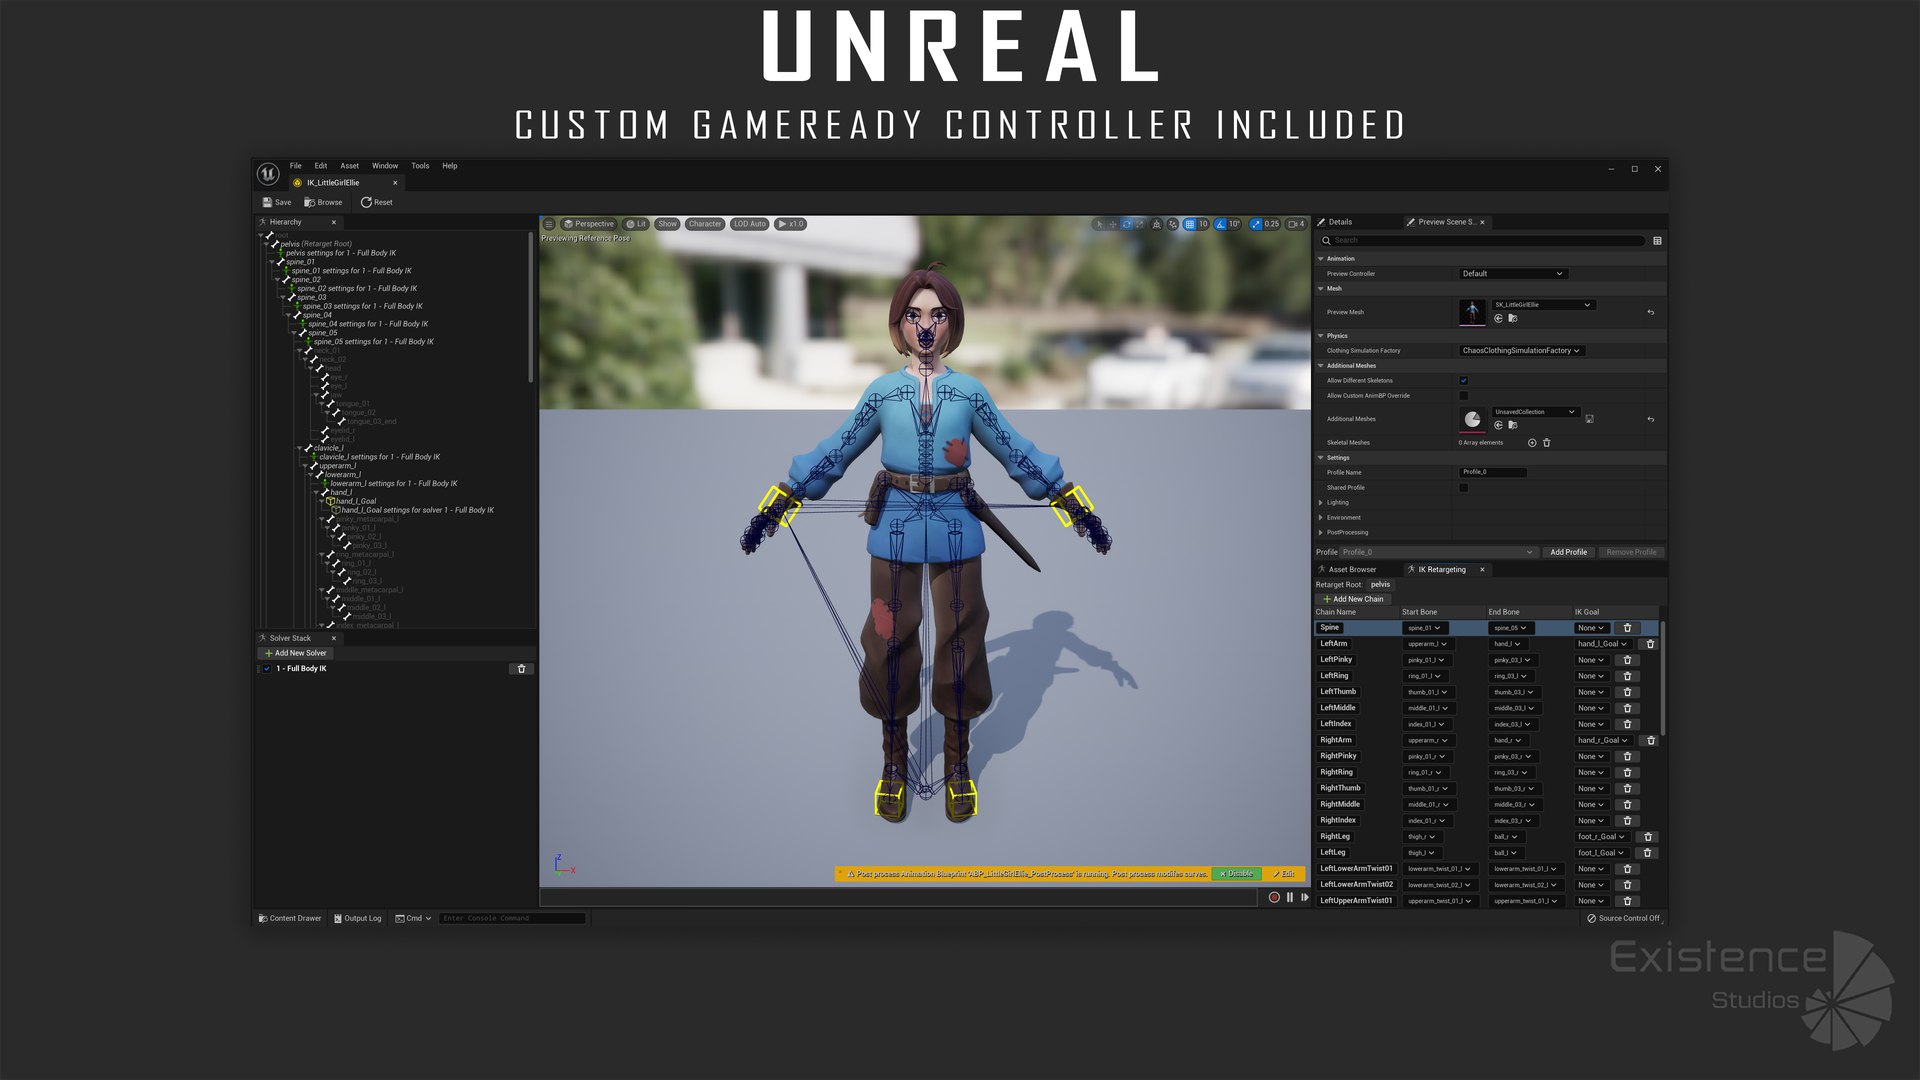Viewport: 1920px width, 1080px height.
Task: Open the viewport hamburger options menu
Action: pos(548,224)
